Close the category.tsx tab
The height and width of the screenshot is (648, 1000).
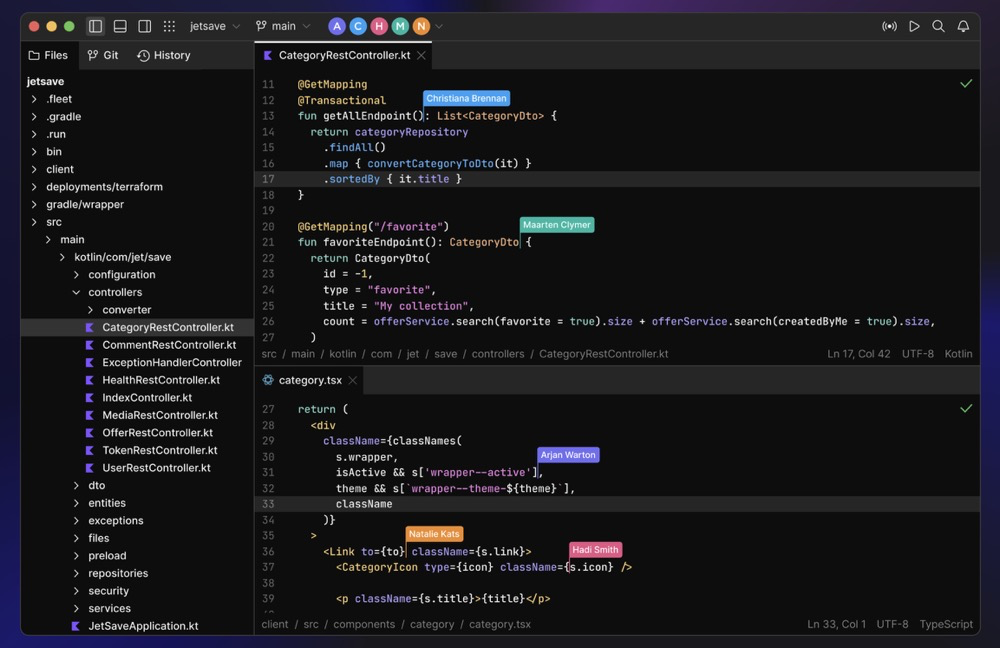click(352, 381)
